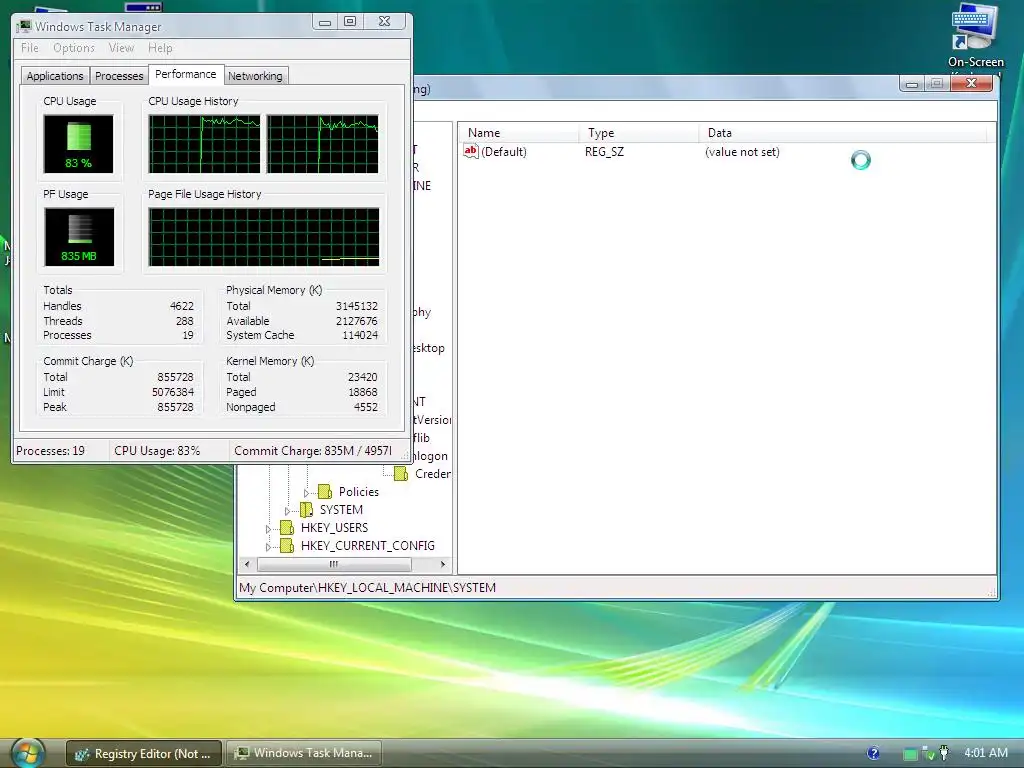The height and width of the screenshot is (768, 1024).
Task: Open the On-Screen Keyboard desktop shortcut
Action: (976, 36)
